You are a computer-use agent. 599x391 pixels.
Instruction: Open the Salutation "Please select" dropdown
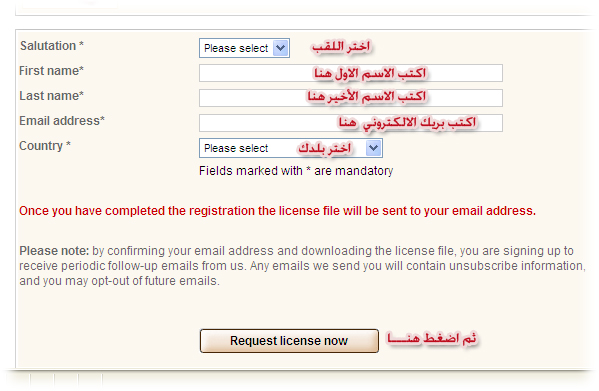click(x=244, y=48)
